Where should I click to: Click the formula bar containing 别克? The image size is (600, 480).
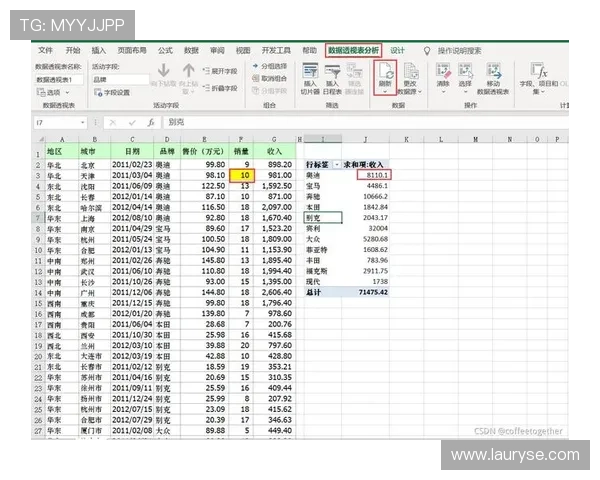pyautogui.click(x=366, y=122)
